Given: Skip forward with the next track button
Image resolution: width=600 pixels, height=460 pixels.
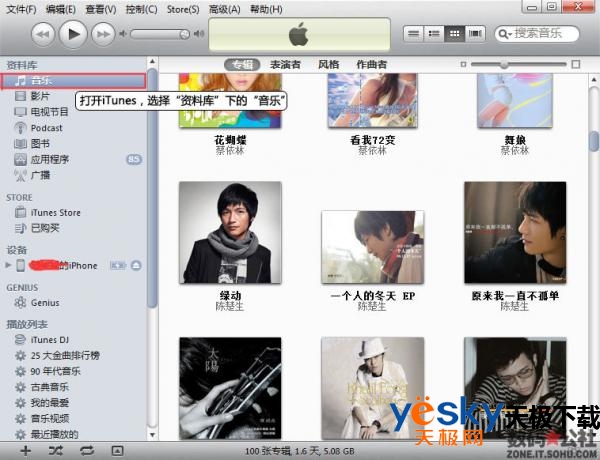Looking at the screenshot, I should 103,34.
